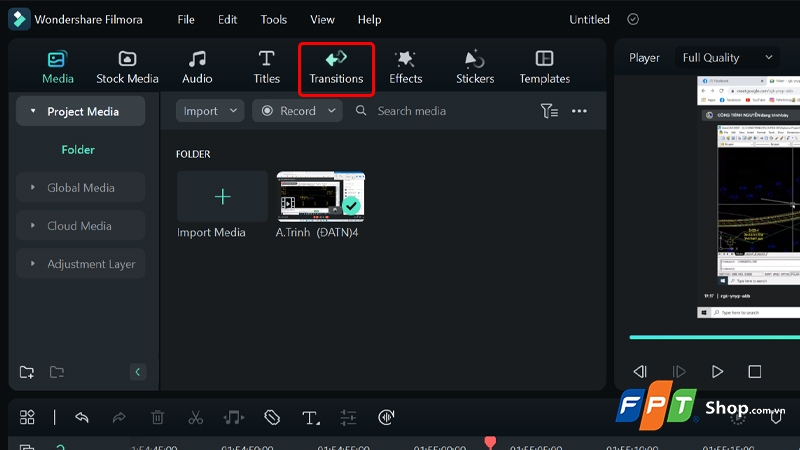This screenshot has width=800, height=450.
Task: Open the Stock Media tab
Action: tap(127, 67)
